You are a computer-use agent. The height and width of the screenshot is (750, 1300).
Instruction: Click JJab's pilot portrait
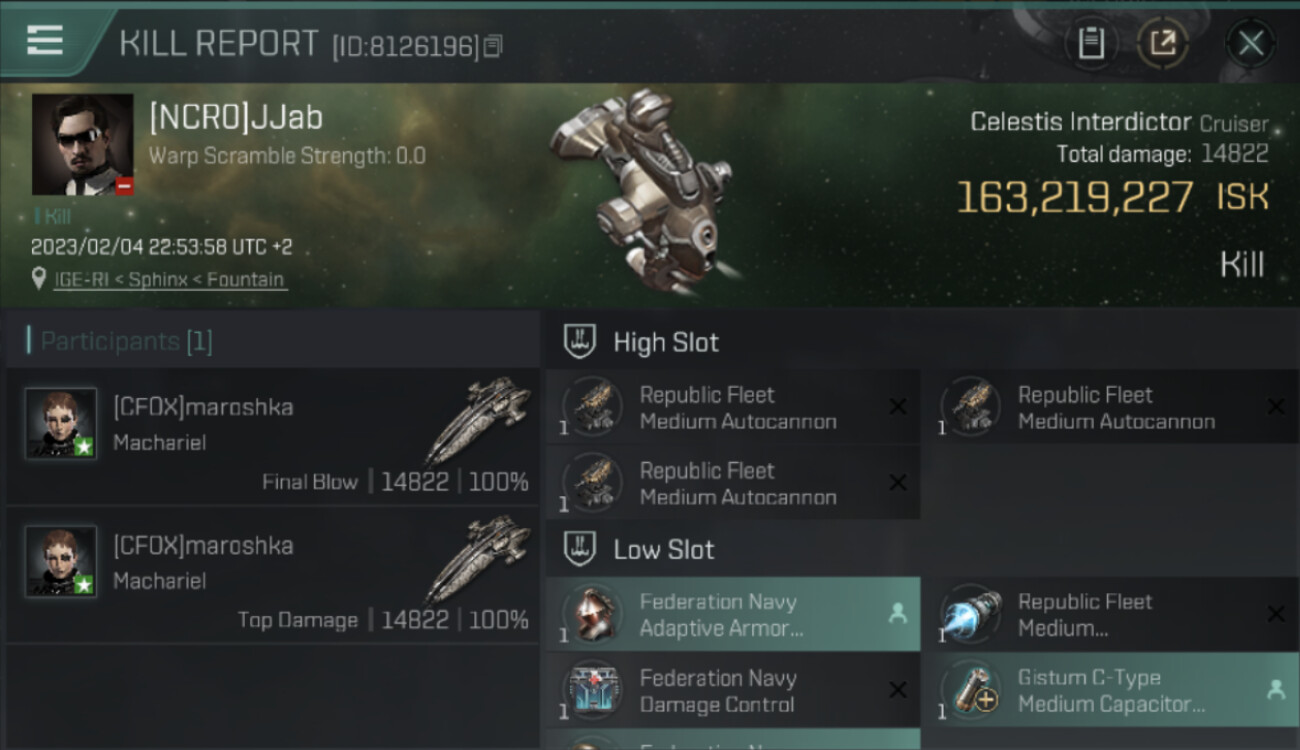82,144
